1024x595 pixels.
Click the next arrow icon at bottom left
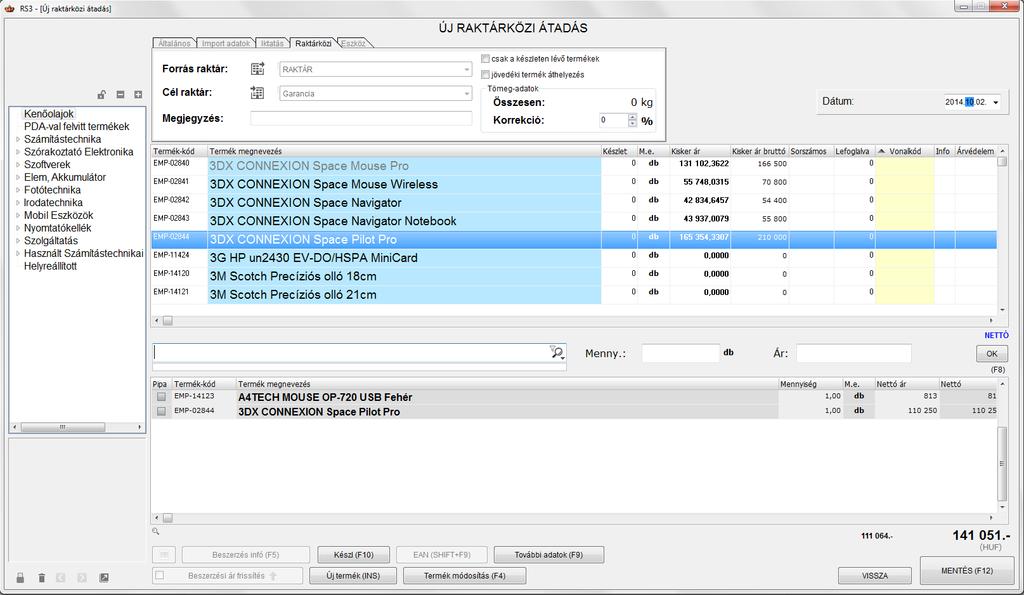[82, 577]
